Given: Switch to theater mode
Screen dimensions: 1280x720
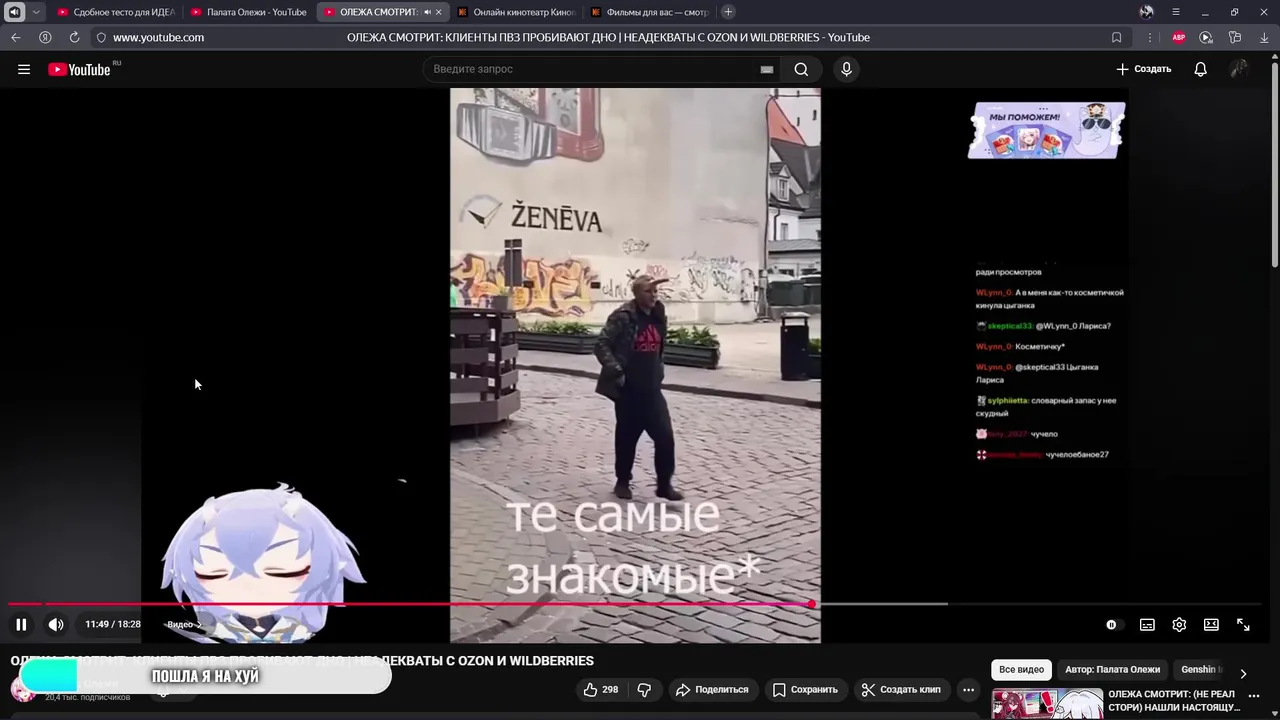Looking at the screenshot, I should 1211,624.
